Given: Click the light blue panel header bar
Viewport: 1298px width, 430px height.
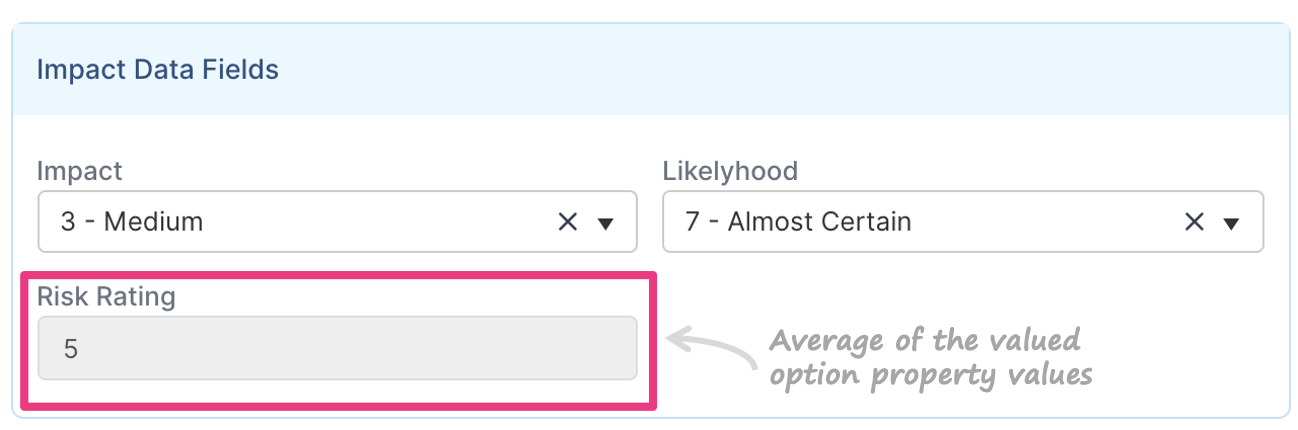Looking at the screenshot, I should (650, 70).
